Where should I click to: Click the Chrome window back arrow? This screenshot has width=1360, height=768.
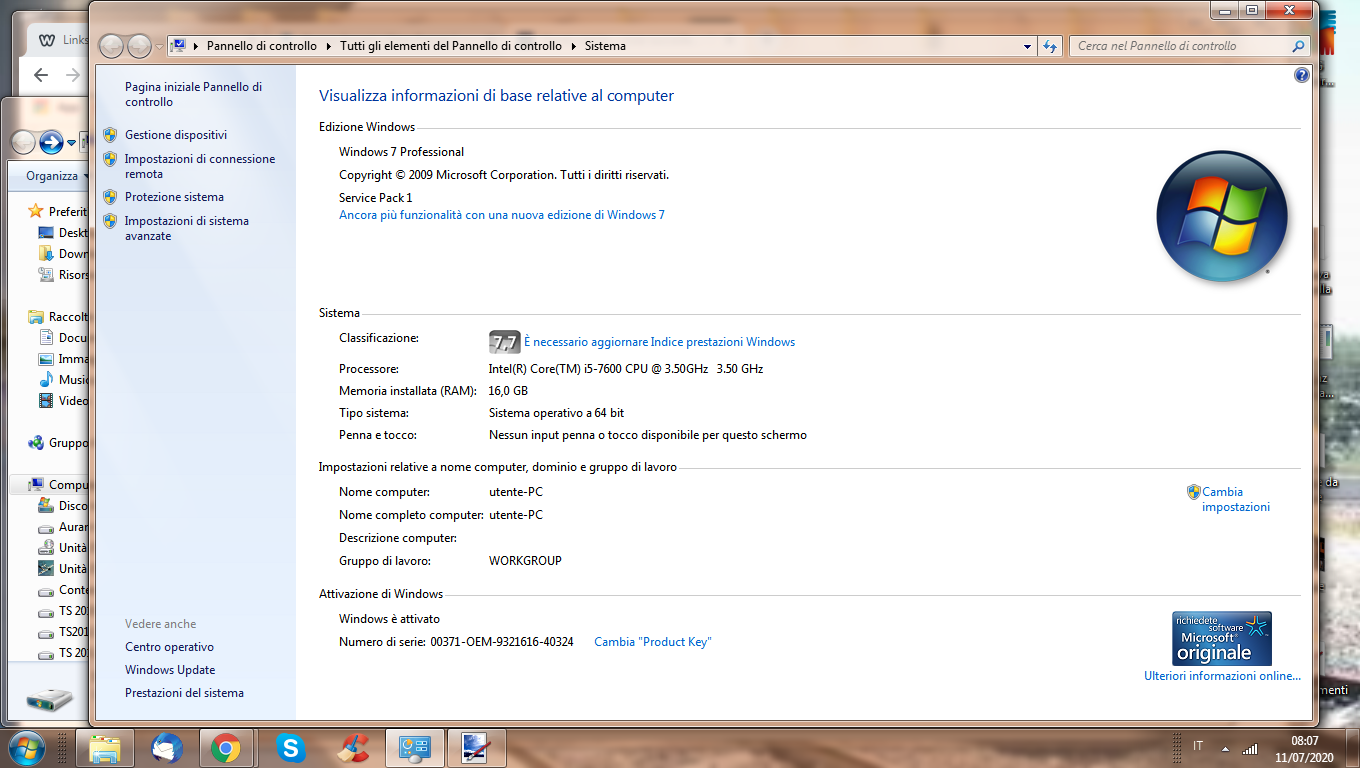point(41,75)
